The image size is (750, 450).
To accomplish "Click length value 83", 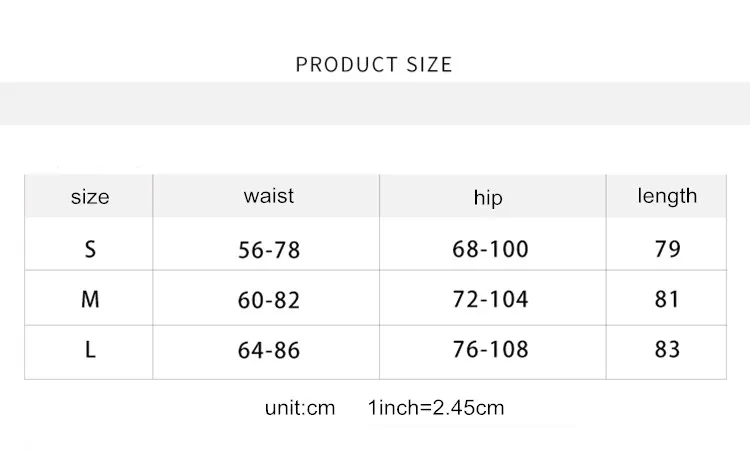I will click(667, 350).
